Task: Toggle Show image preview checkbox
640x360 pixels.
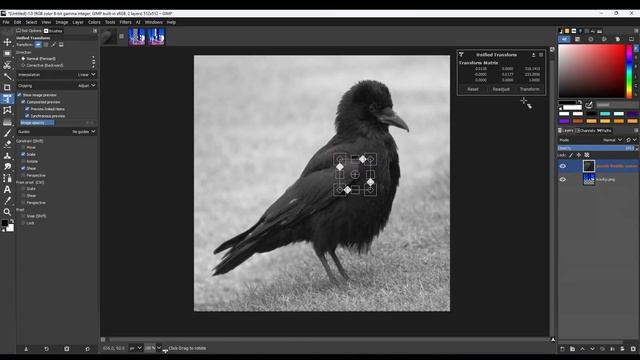Action: pyautogui.click(x=19, y=95)
